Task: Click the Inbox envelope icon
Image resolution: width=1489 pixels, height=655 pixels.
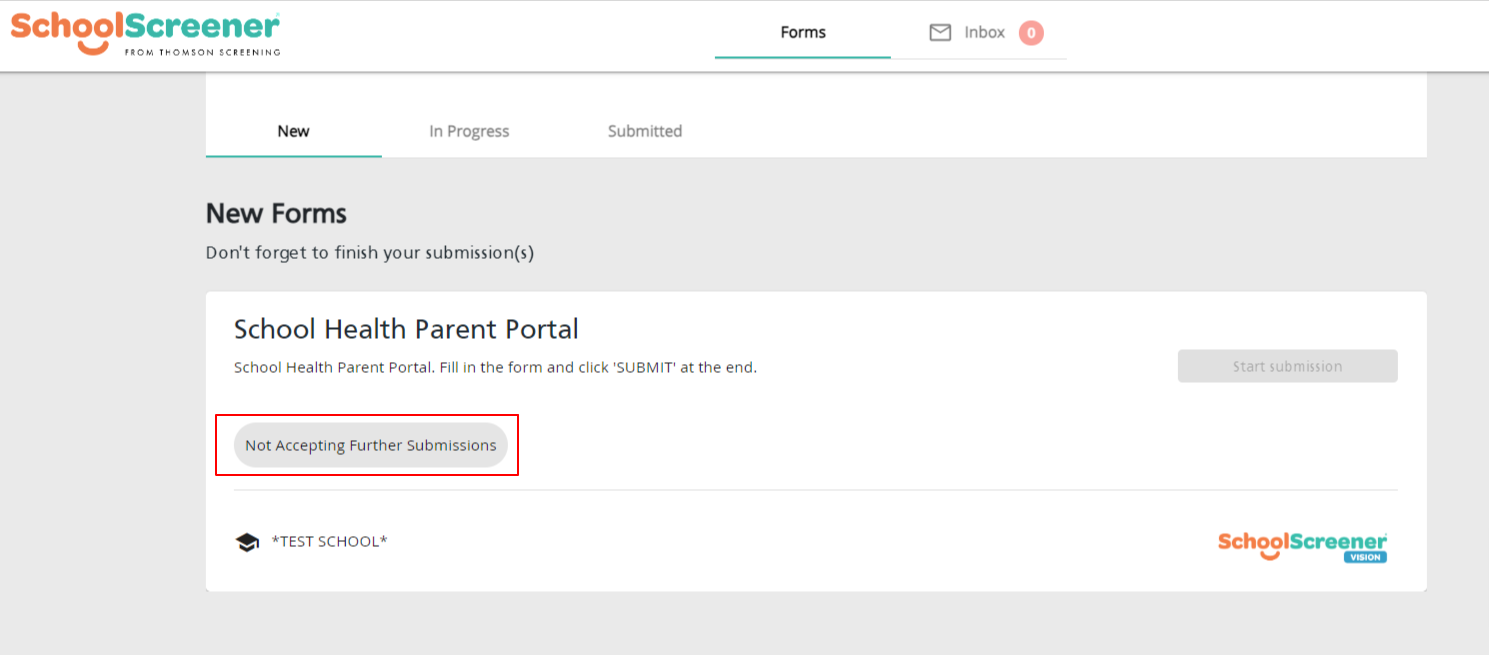Action: point(940,33)
